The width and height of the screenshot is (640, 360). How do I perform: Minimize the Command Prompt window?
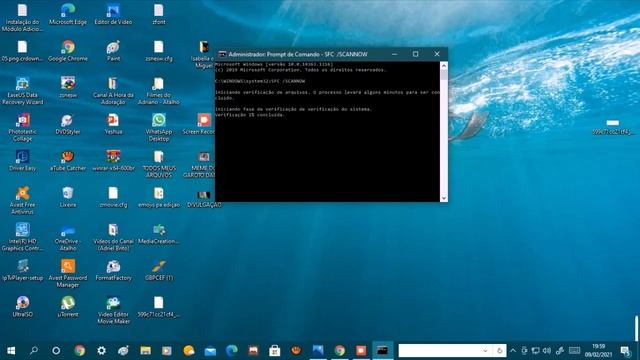point(394,54)
